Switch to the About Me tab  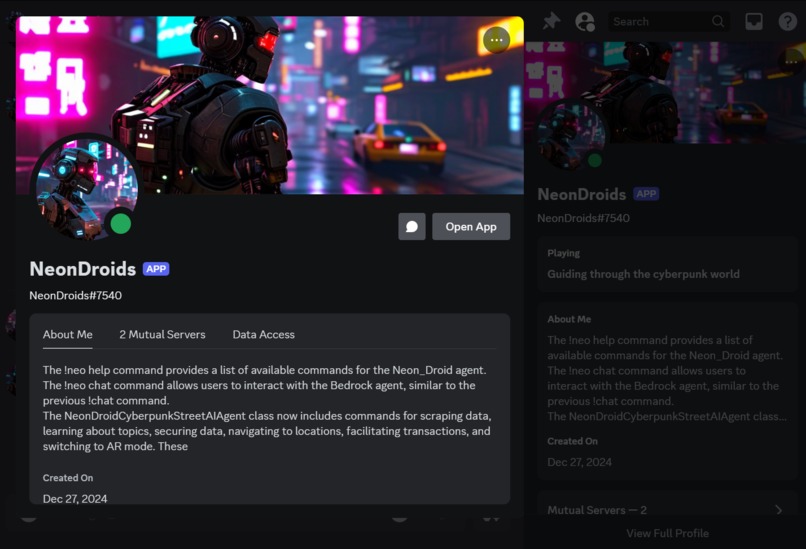coord(68,335)
